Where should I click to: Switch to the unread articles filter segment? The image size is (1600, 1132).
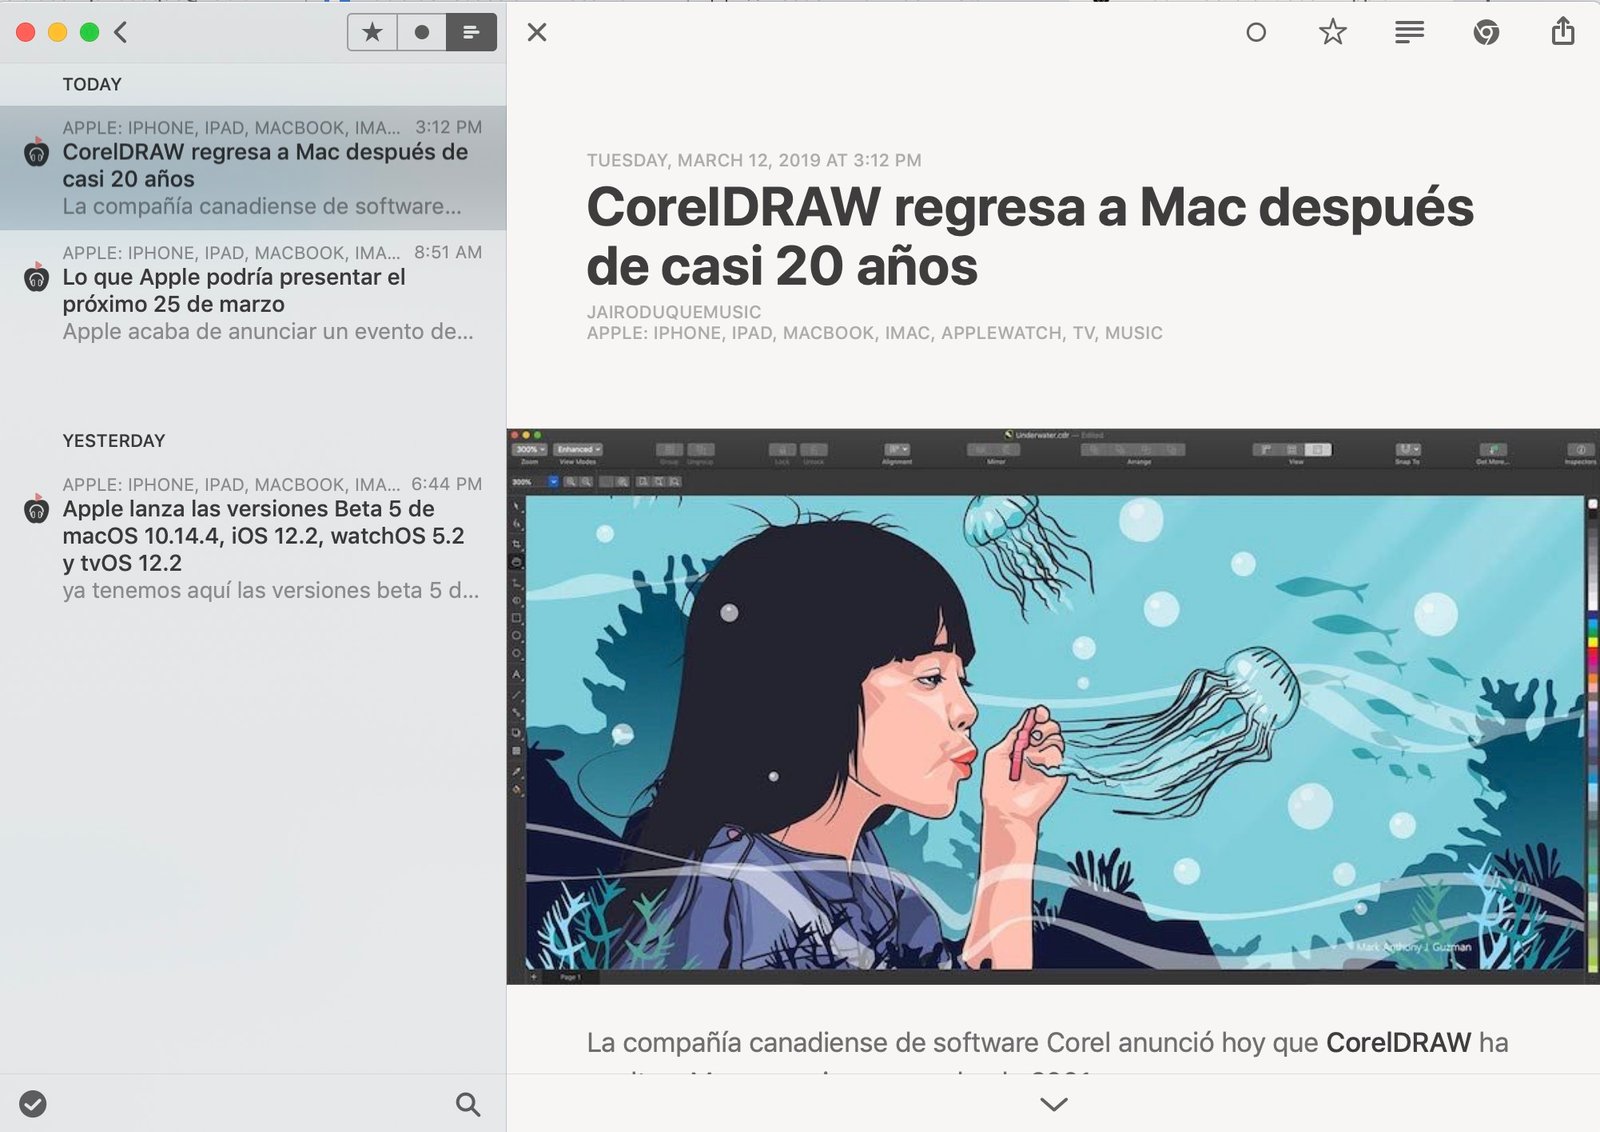tap(421, 32)
